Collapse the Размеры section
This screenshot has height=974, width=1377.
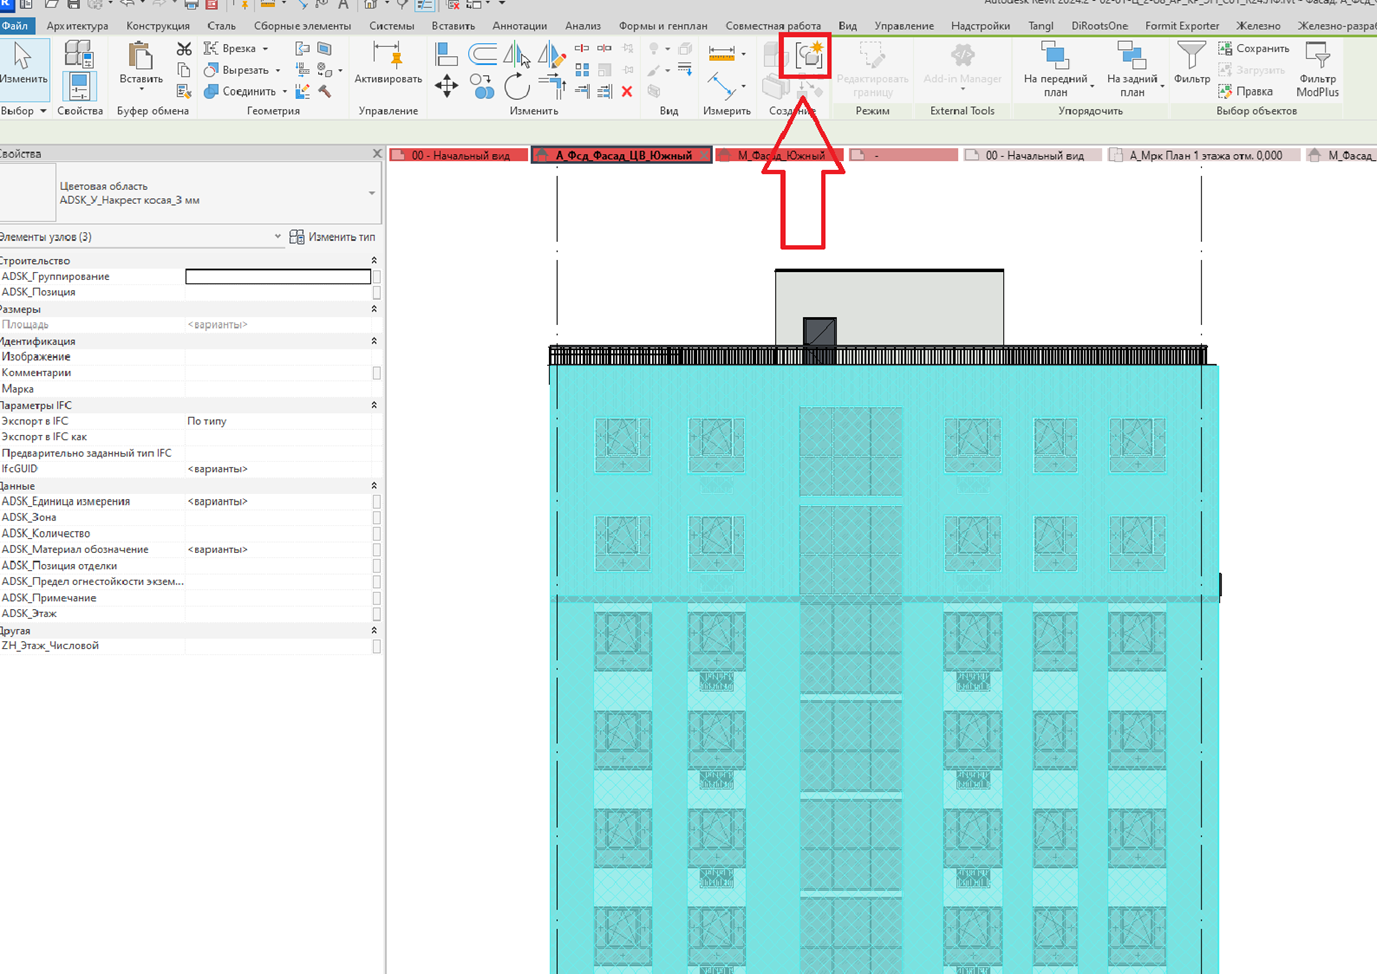click(x=374, y=309)
